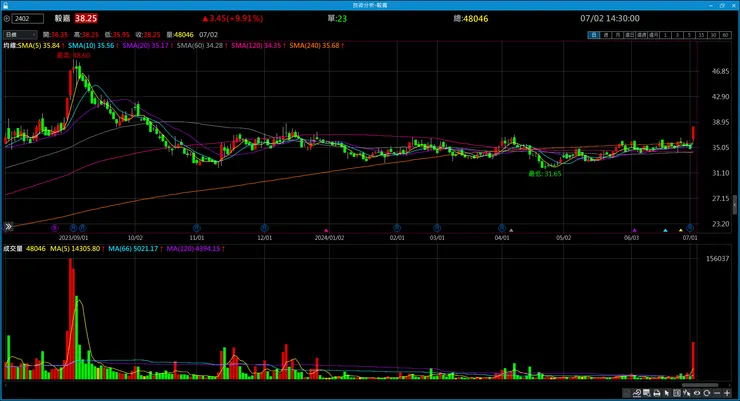Click the yellow triangle marker before 07/01
The height and width of the screenshot is (401, 740).
click(x=681, y=230)
